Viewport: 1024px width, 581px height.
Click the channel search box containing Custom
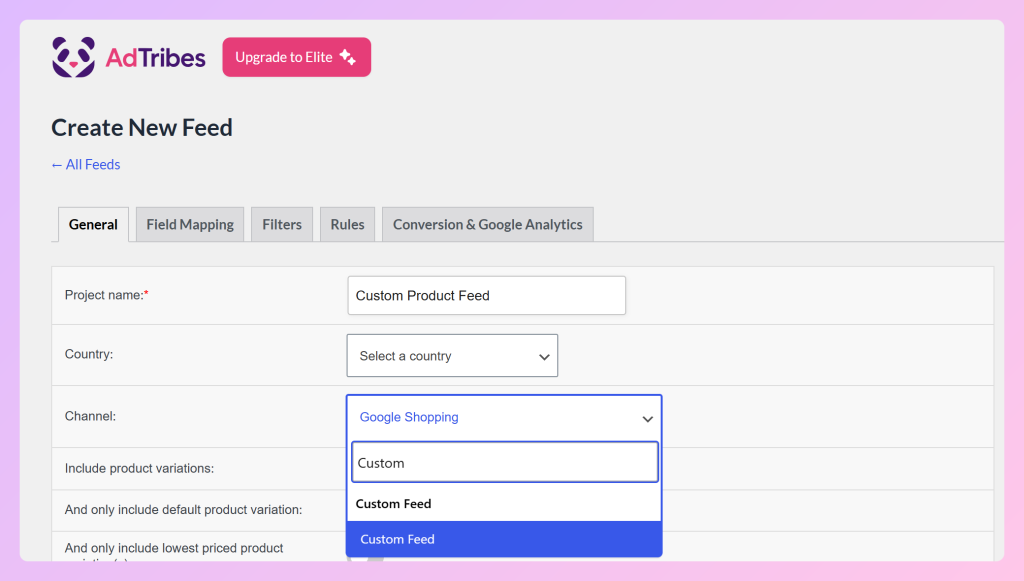pyautogui.click(x=505, y=462)
